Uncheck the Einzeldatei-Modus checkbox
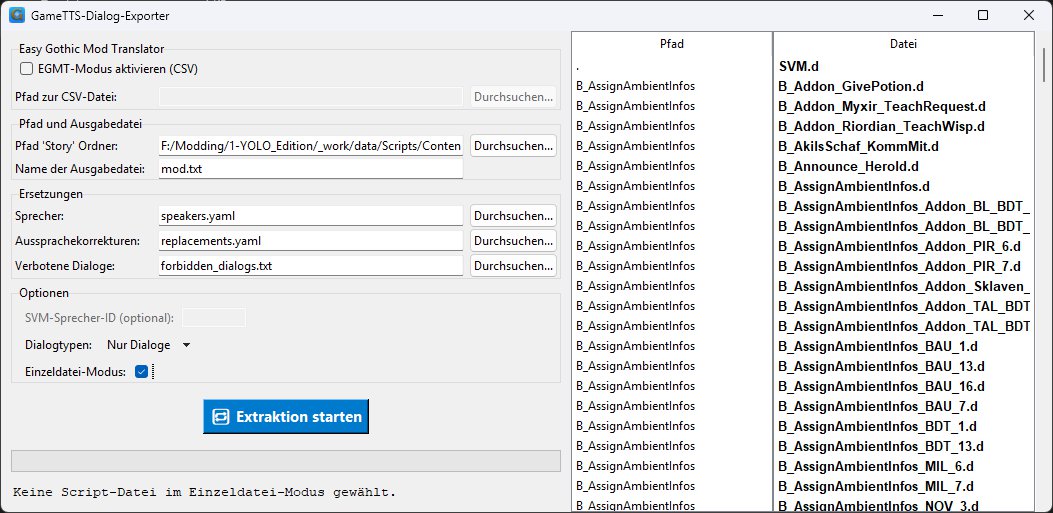The image size is (1053, 513). (141, 371)
